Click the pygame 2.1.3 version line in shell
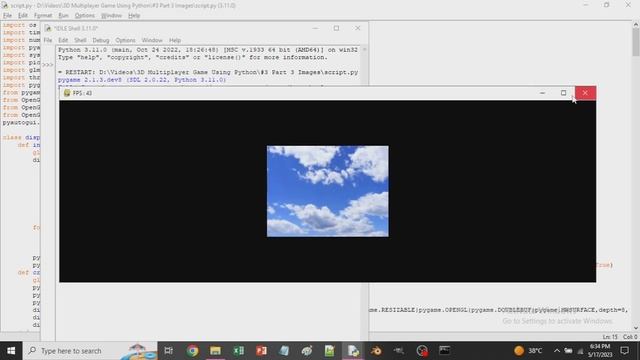The height and width of the screenshot is (360, 640). point(142,80)
